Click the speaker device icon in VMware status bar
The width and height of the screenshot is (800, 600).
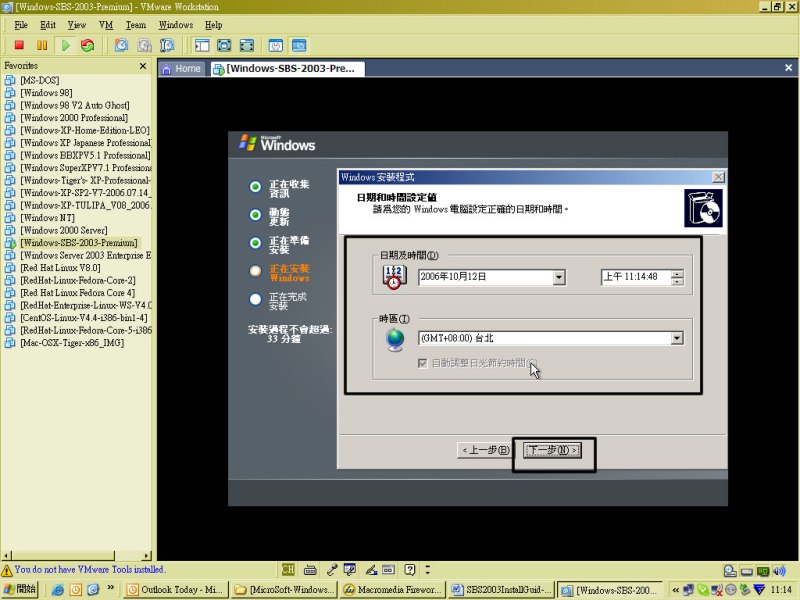click(x=779, y=570)
